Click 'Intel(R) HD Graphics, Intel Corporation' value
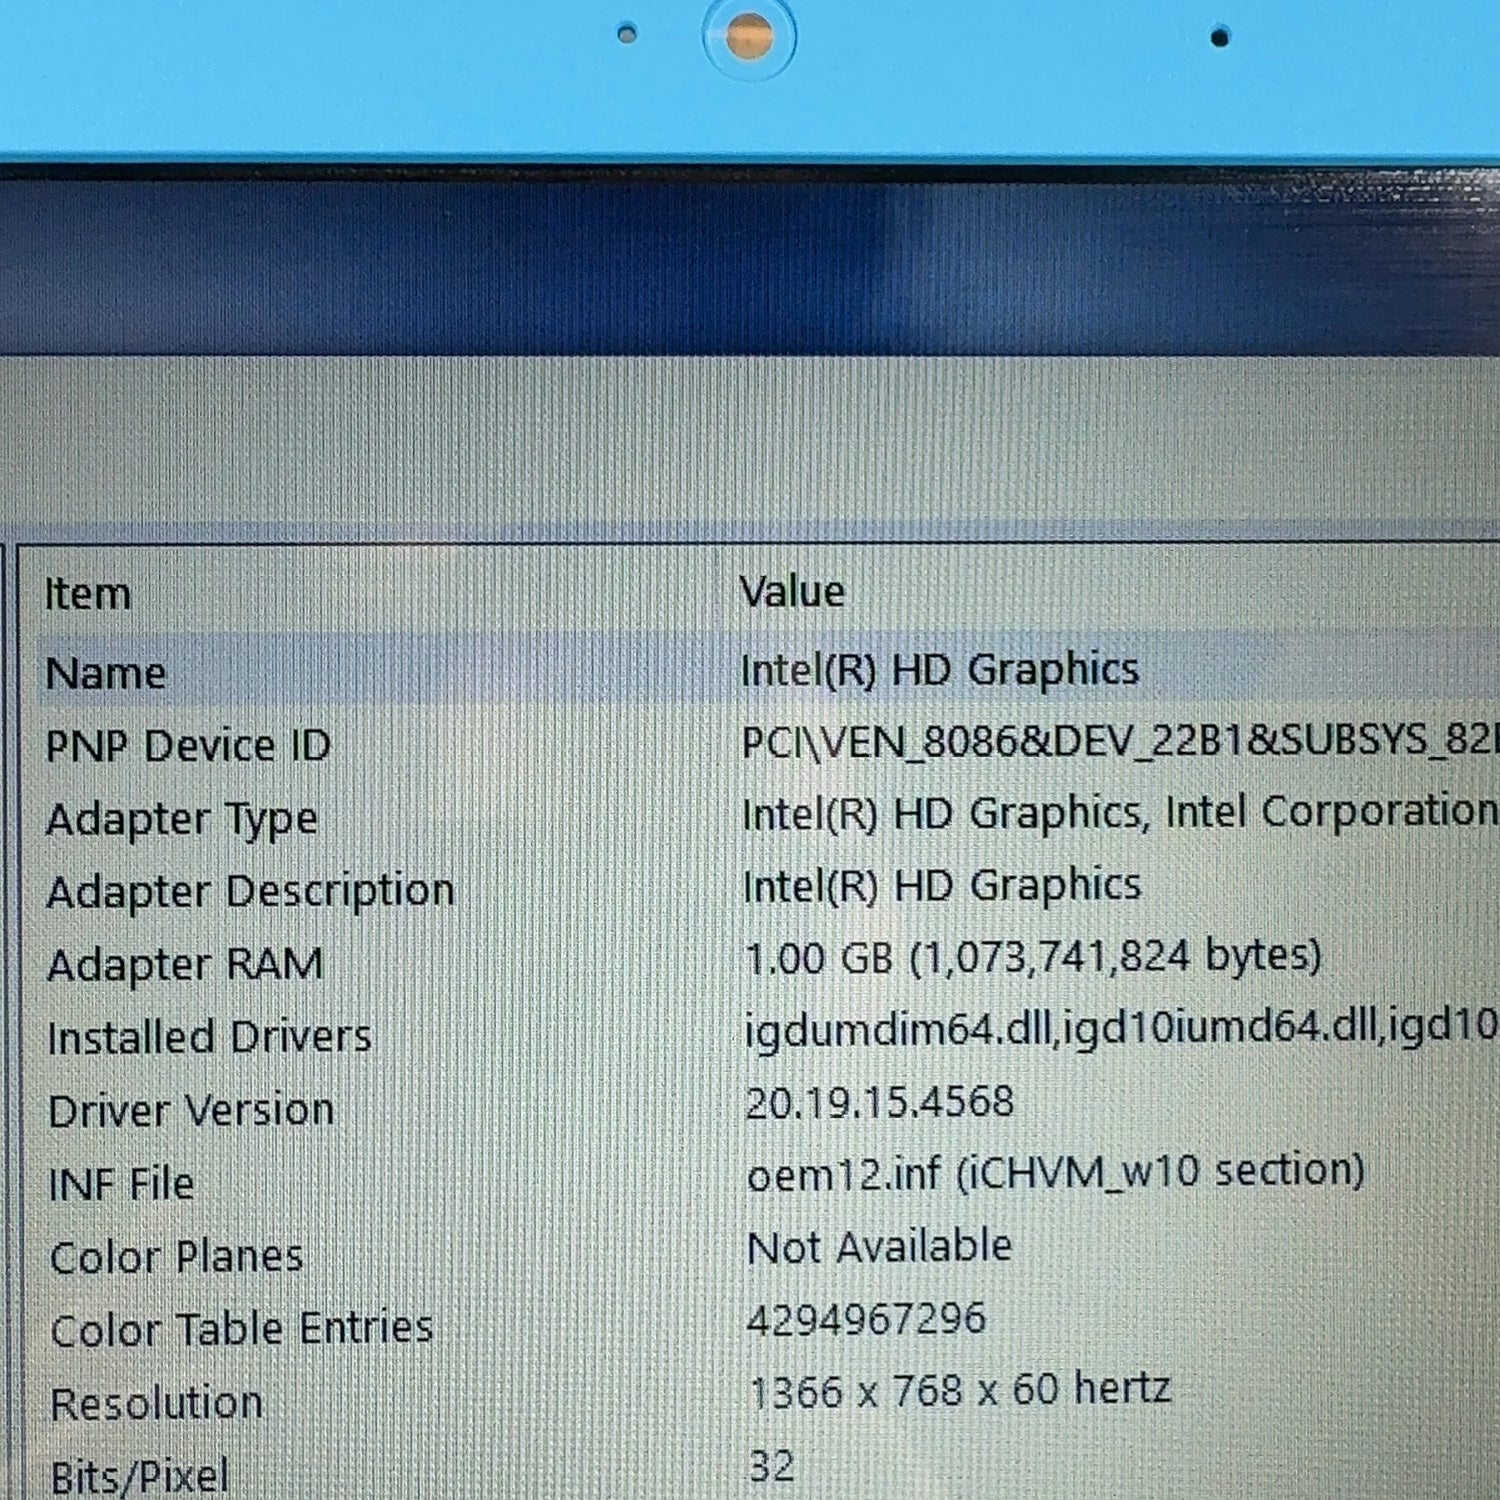The height and width of the screenshot is (1500, 1500). (x=1120, y=812)
